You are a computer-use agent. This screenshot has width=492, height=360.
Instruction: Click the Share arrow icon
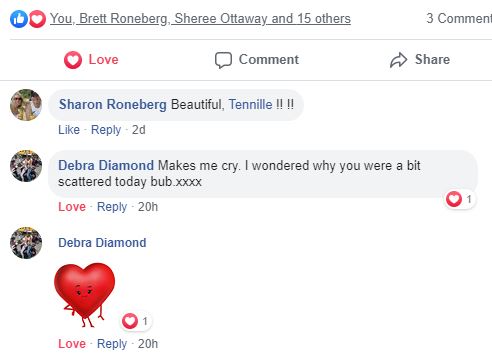click(x=398, y=60)
